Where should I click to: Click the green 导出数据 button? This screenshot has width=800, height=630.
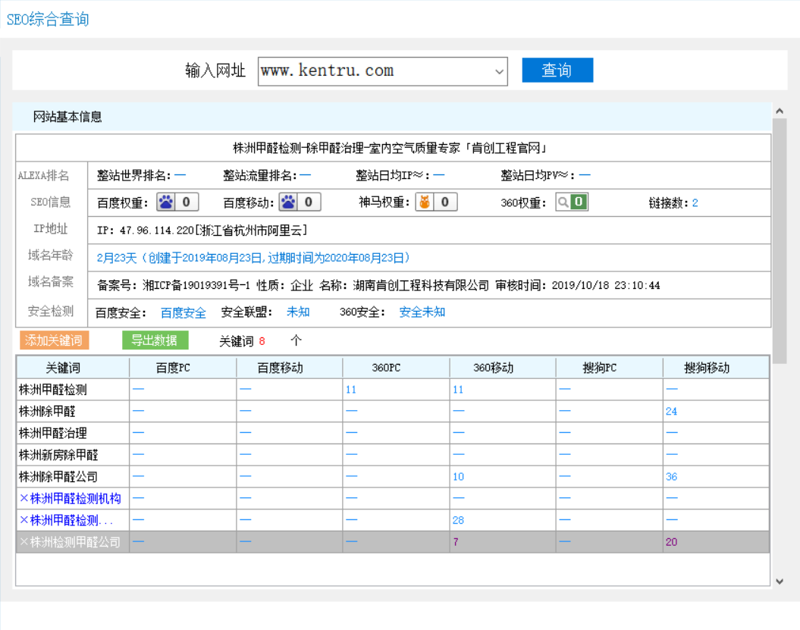(155, 340)
